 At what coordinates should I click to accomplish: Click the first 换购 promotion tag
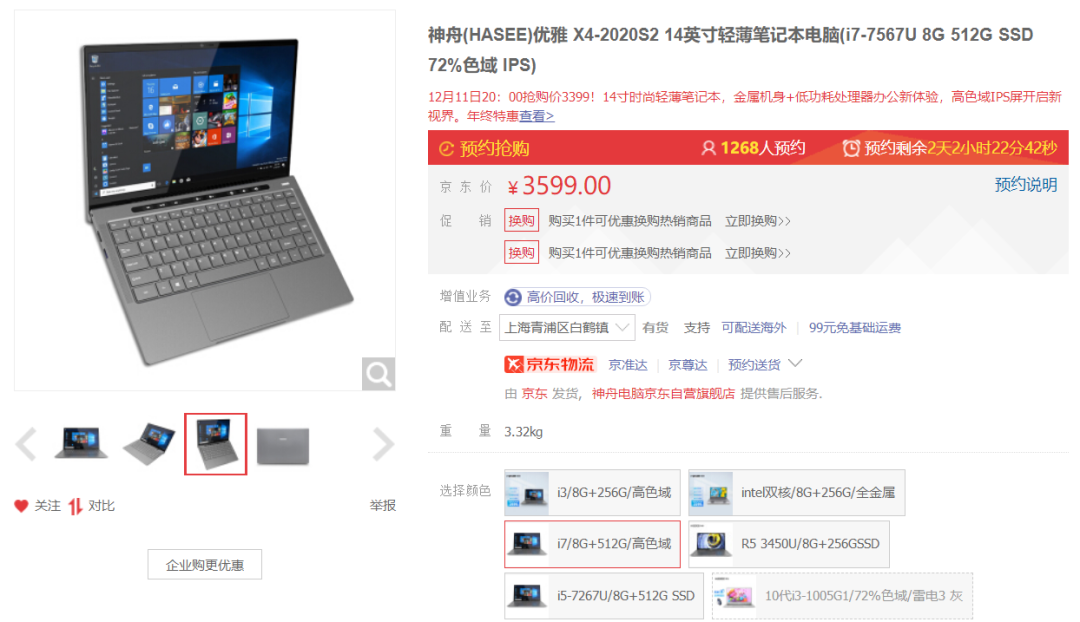521,220
